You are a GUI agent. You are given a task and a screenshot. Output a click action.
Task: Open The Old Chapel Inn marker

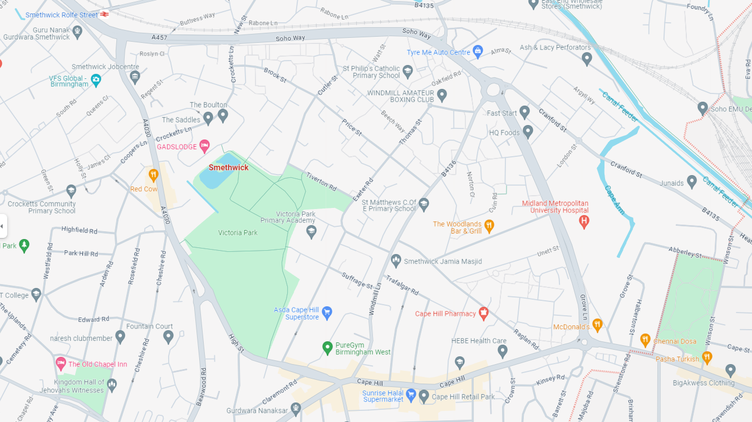coord(60,363)
